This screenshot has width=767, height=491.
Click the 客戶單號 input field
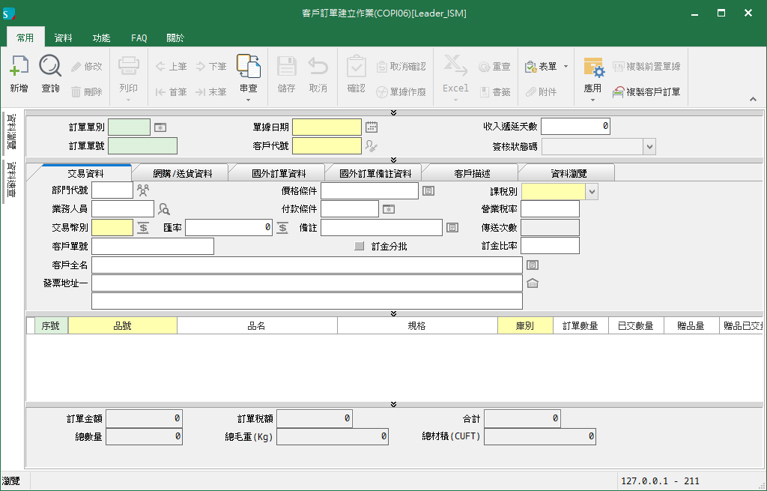(x=153, y=247)
